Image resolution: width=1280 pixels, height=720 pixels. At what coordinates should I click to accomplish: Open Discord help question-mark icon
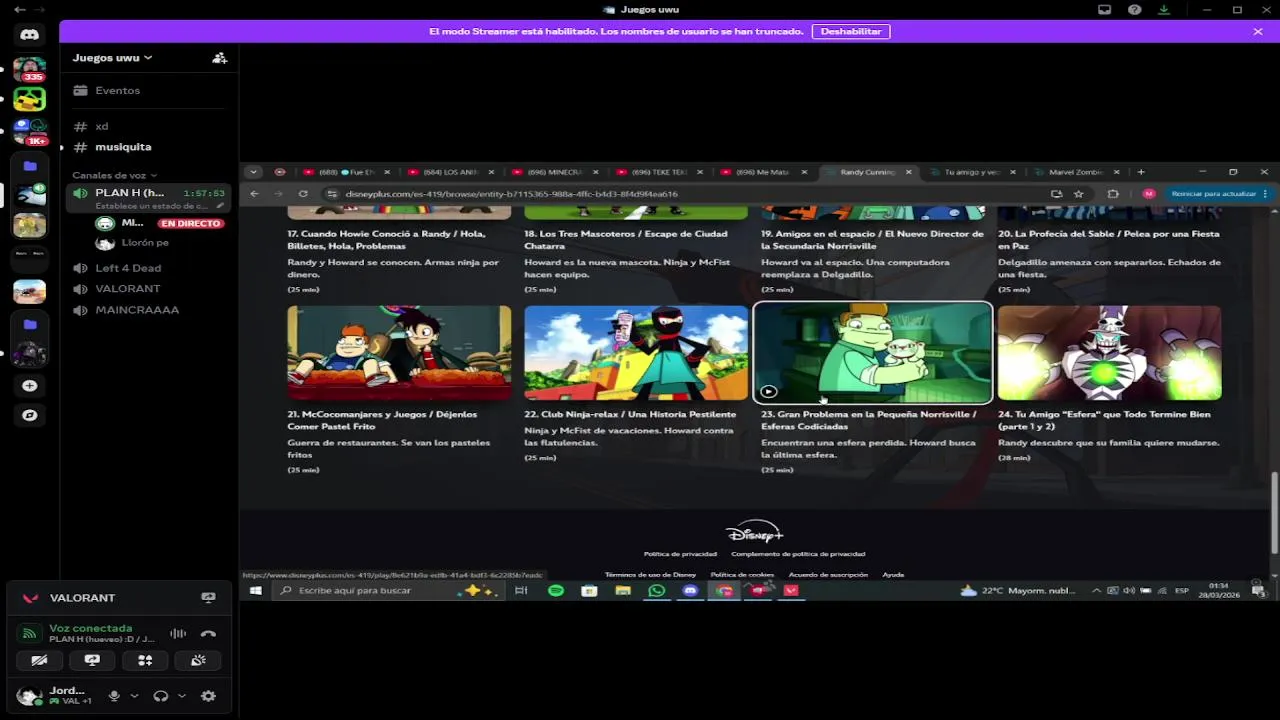1134,9
